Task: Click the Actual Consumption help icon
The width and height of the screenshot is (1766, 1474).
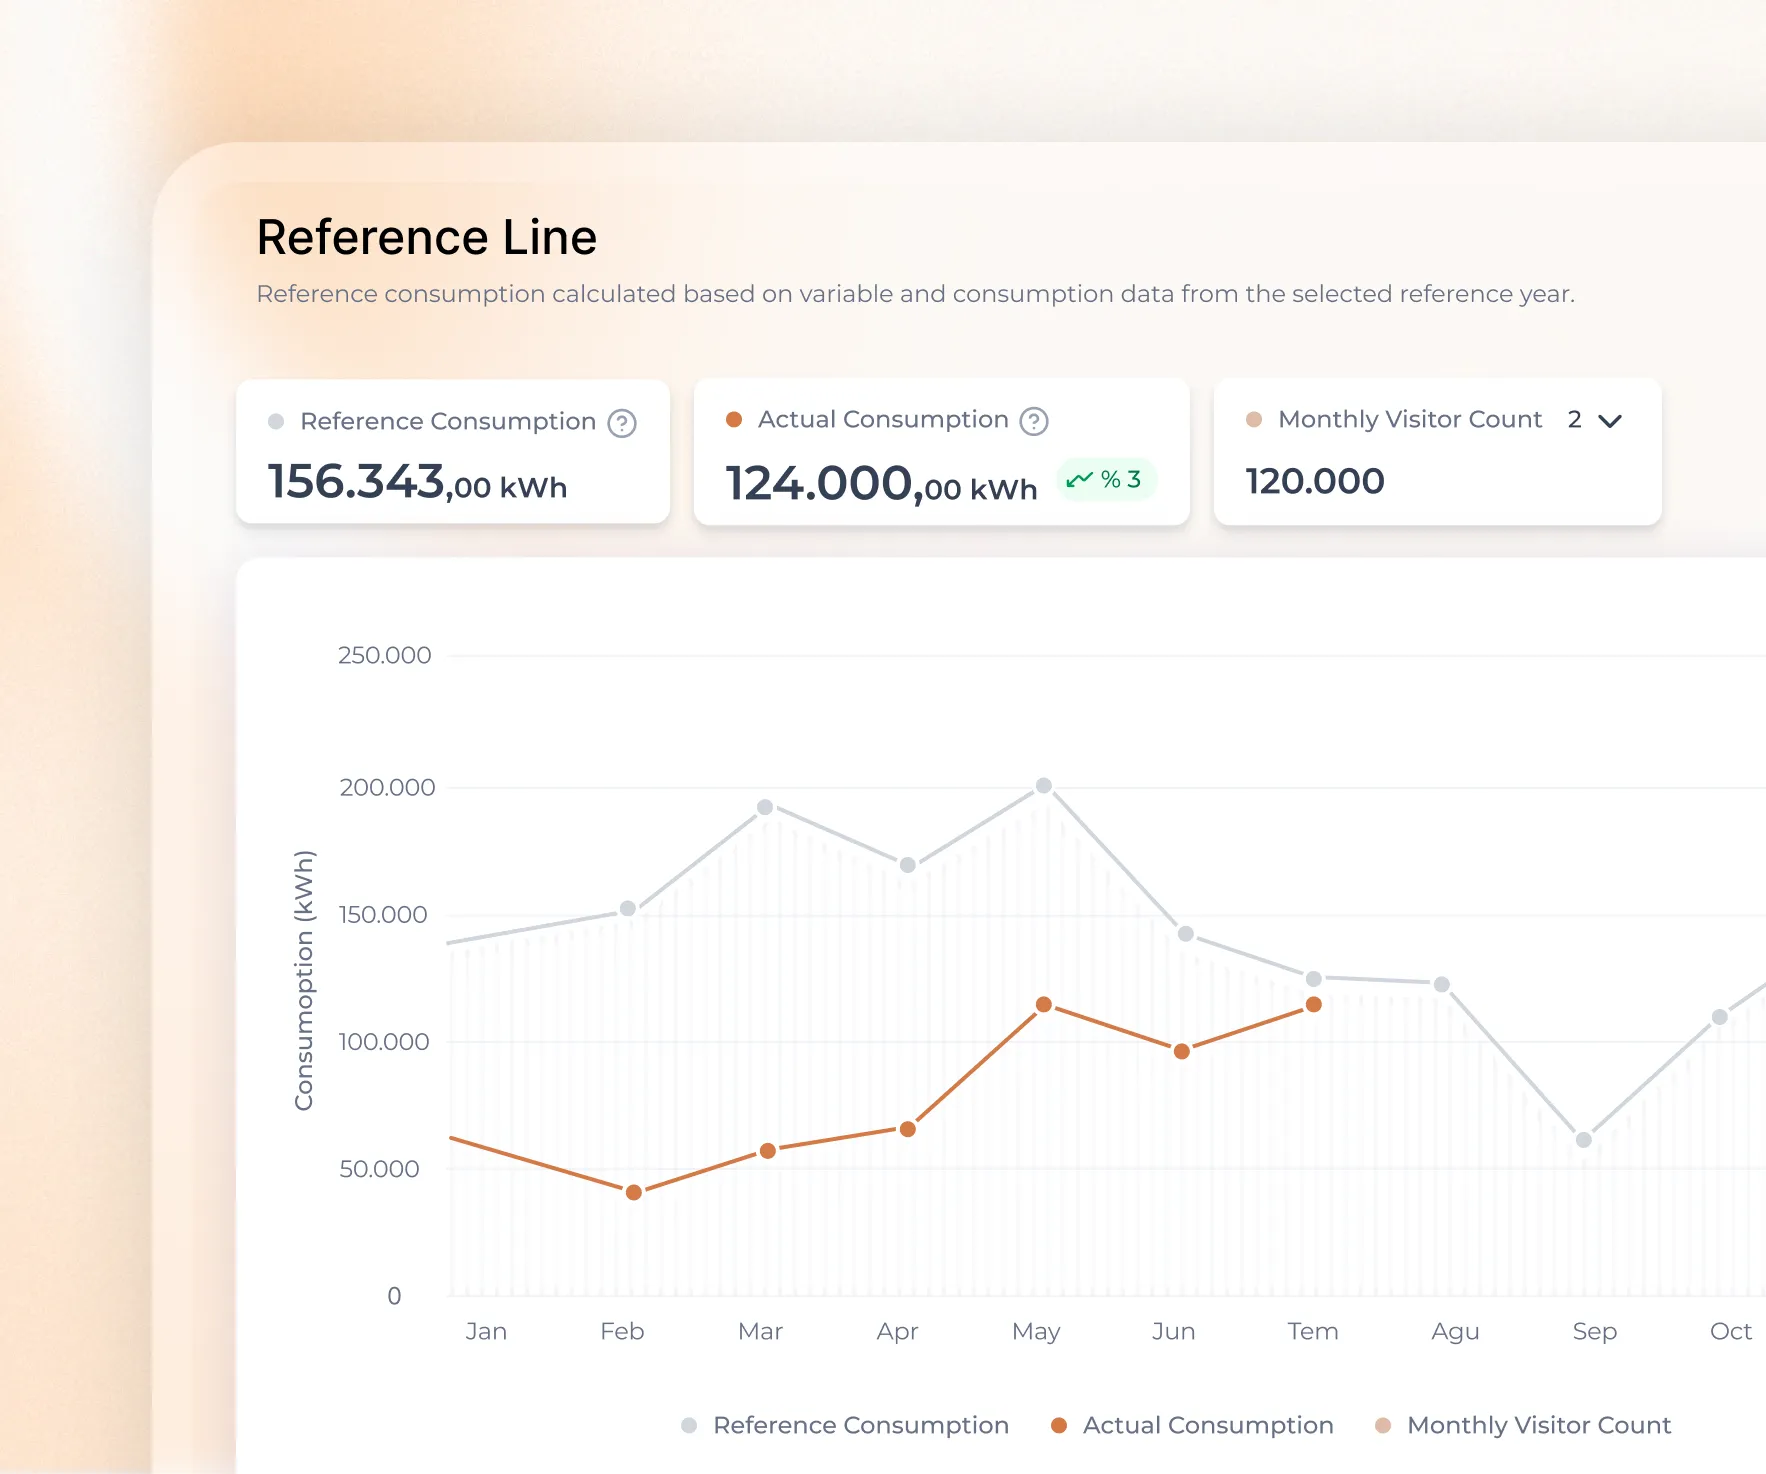Action: 1033,421
